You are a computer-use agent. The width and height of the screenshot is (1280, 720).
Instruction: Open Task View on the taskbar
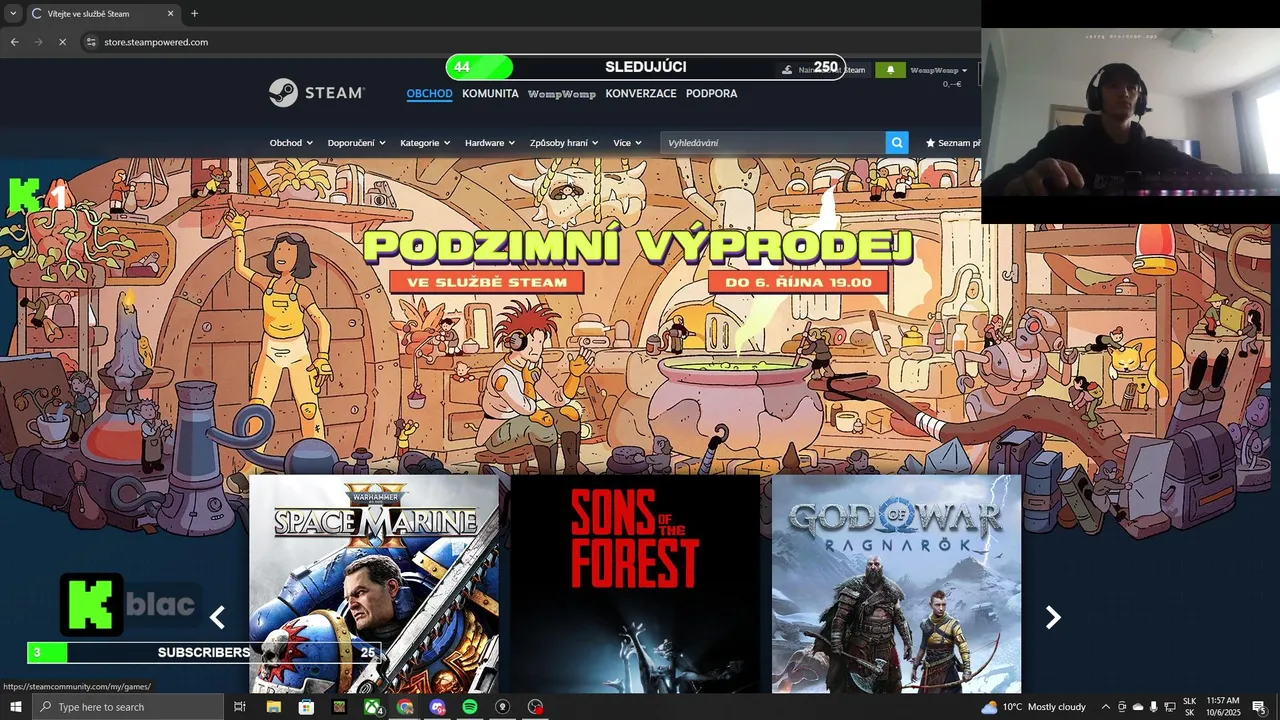click(x=240, y=707)
